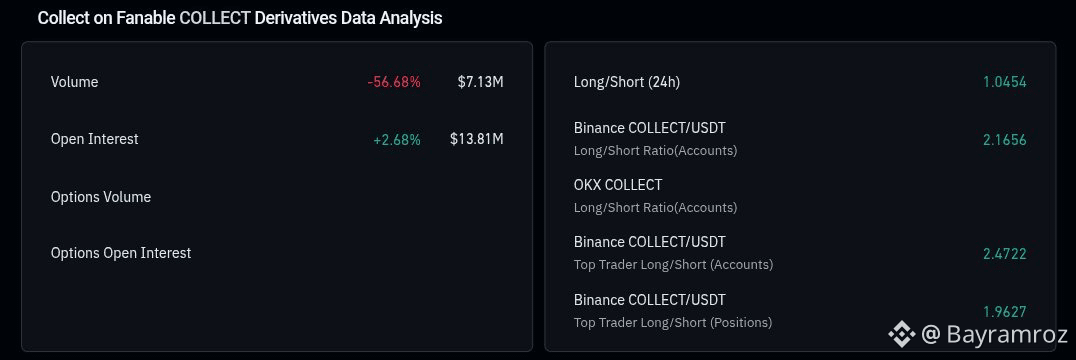Select the Volume row label
Screen dimensions: 1076x360
pyautogui.click(x=74, y=82)
